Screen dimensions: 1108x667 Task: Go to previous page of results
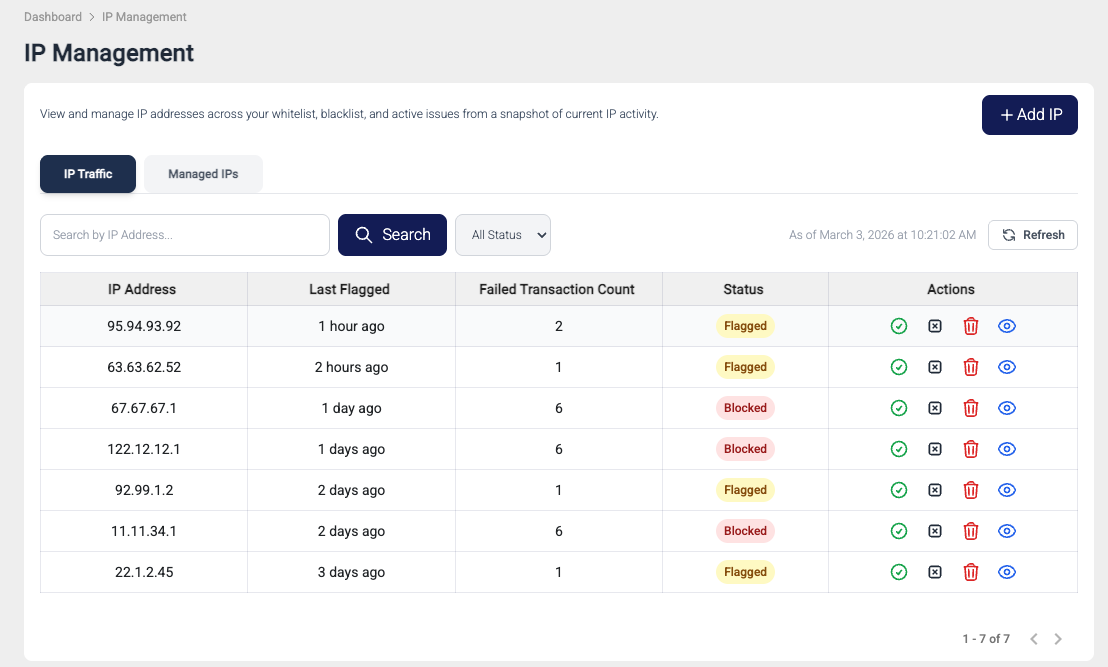[x=1033, y=639]
